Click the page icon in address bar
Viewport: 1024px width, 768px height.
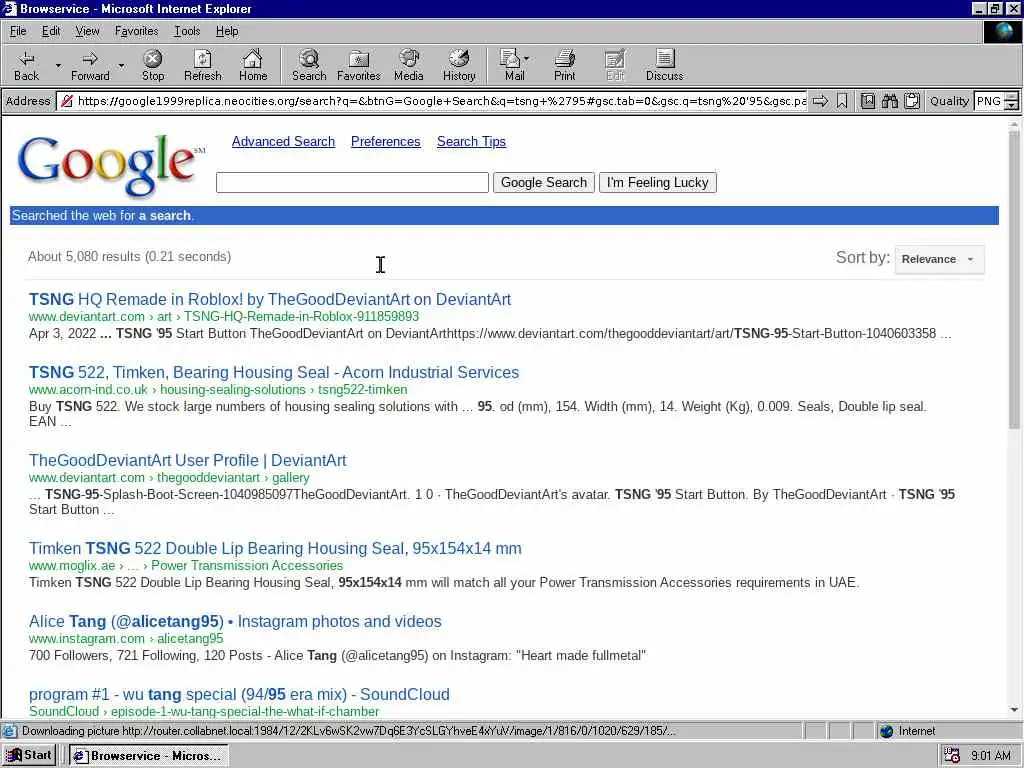pyautogui.click(x=66, y=101)
